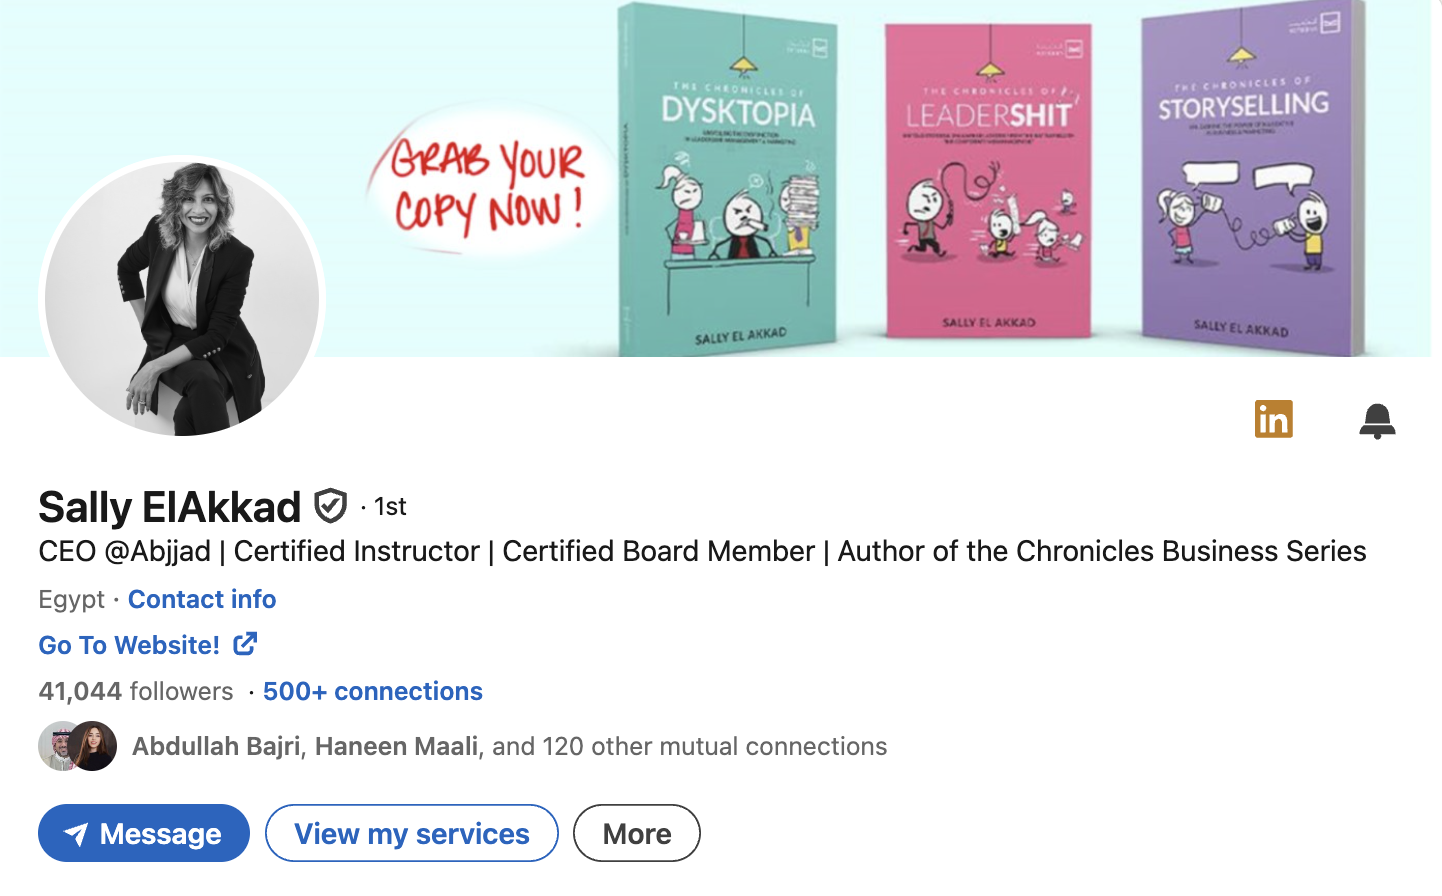The image size is (1442, 896).
Task: Click Abdullah Bajri's mutual connection avatar
Action: (x=58, y=746)
